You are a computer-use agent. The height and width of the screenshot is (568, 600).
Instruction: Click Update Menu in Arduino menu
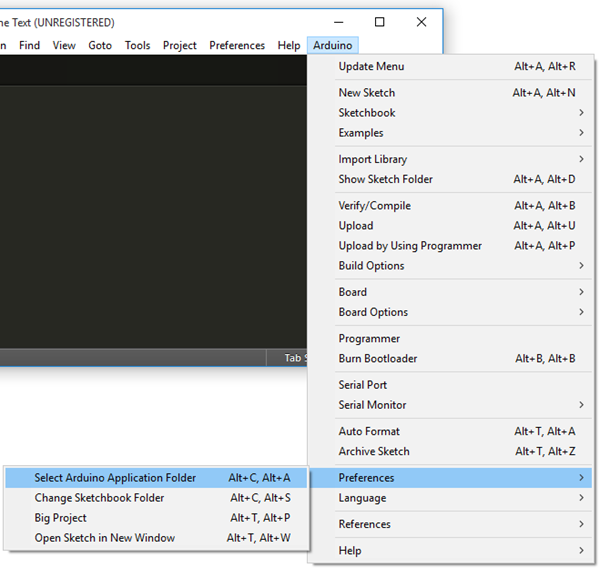click(371, 67)
